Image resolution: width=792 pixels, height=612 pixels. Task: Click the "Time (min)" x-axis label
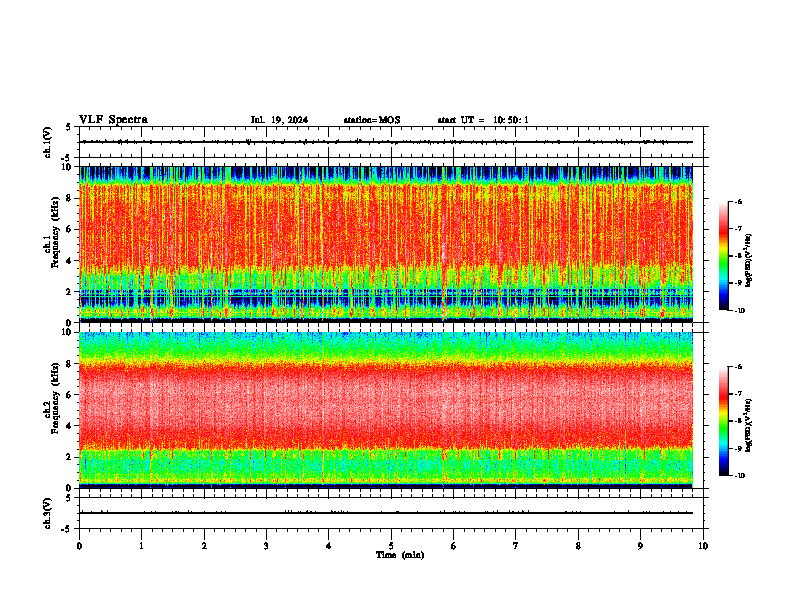click(400, 555)
